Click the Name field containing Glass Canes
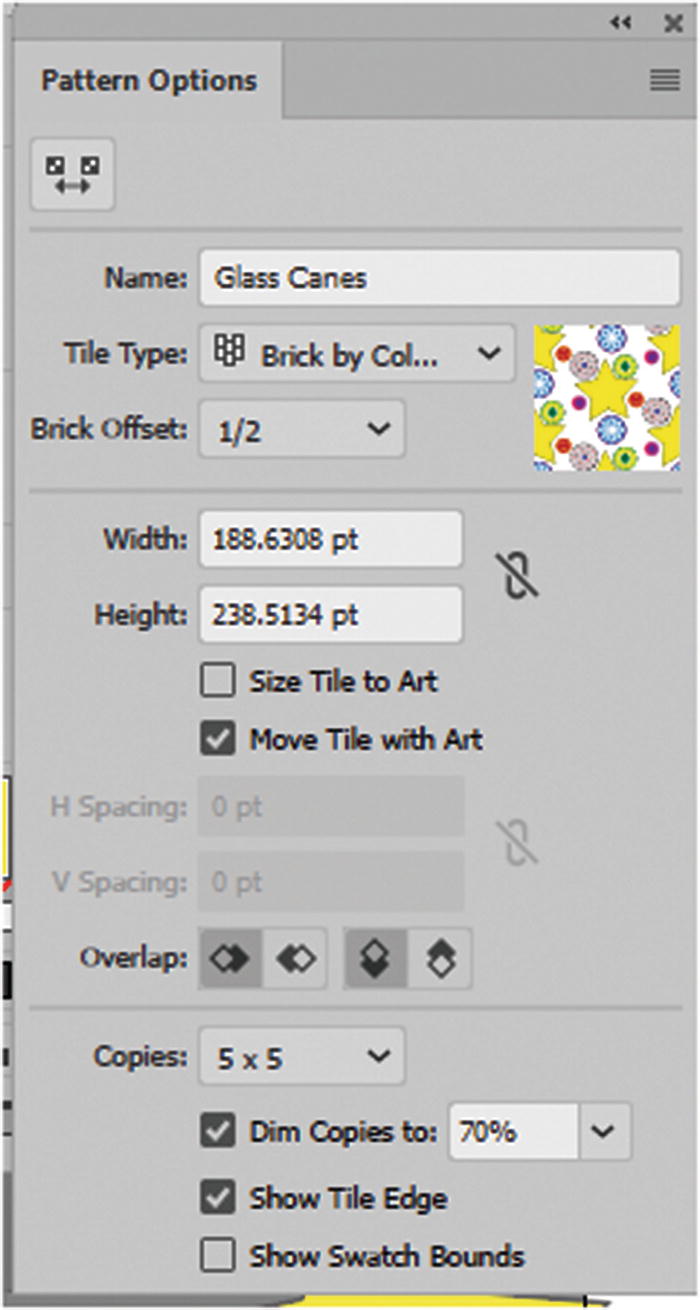Viewport: 700px width, 1310px height. click(x=440, y=277)
